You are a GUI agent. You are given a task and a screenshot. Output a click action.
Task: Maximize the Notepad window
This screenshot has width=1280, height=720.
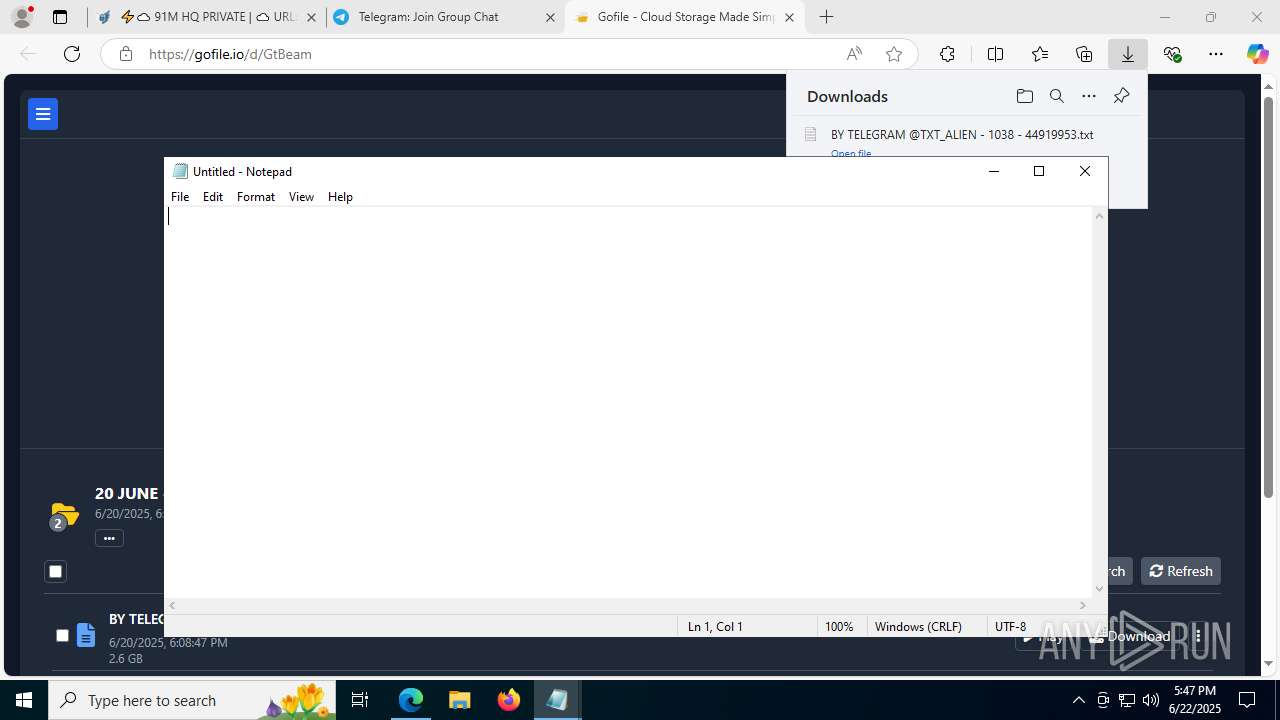(1039, 171)
